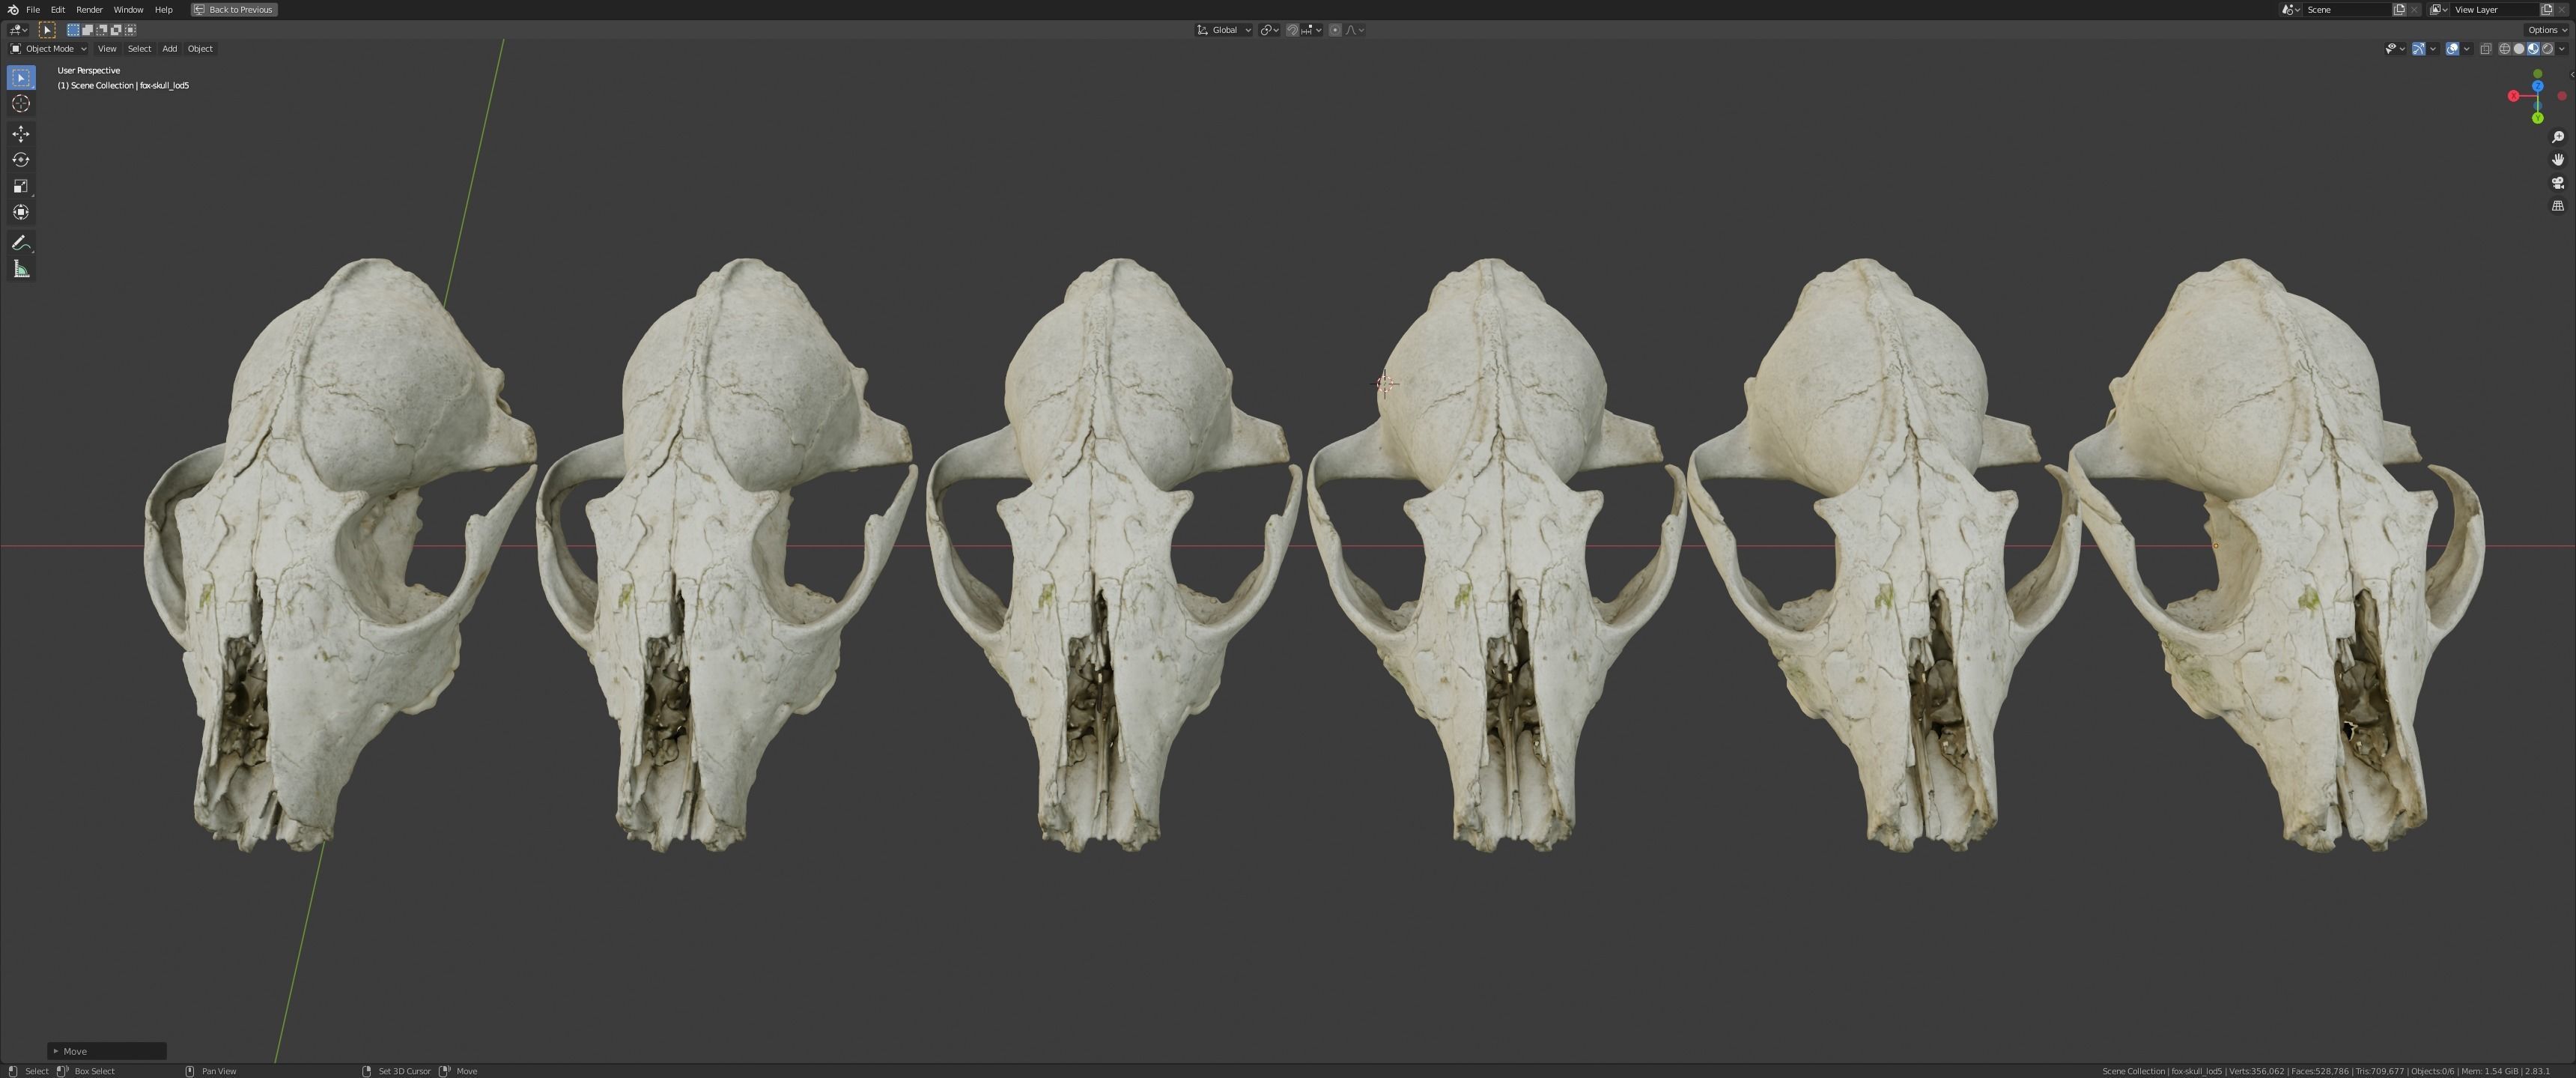Open the Window menu
This screenshot has width=2576, height=1078.
click(x=128, y=9)
